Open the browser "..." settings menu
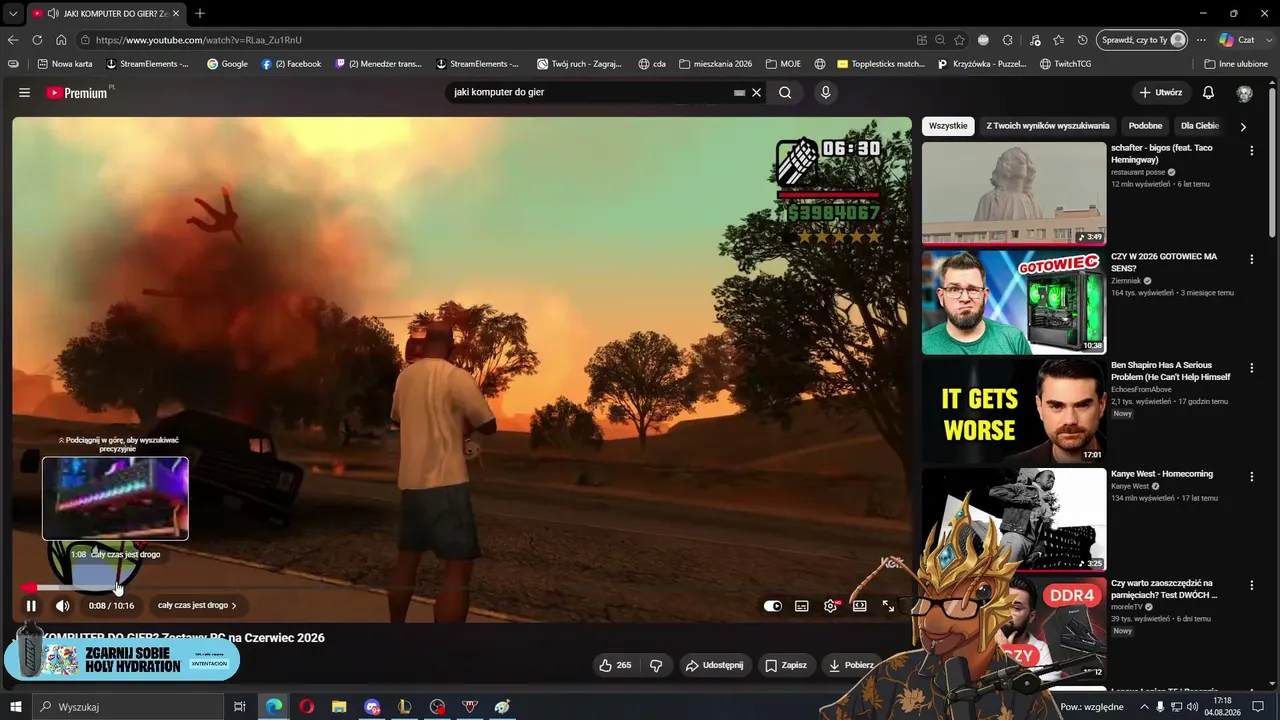 pyautogui.click(x=1201, y=40)
